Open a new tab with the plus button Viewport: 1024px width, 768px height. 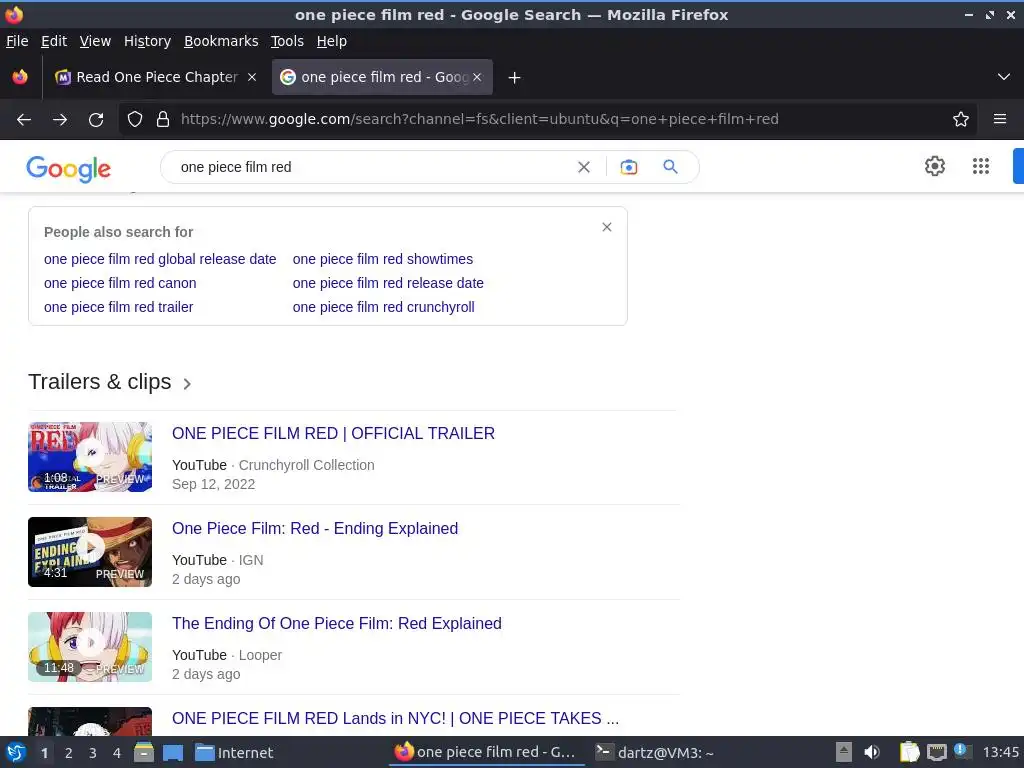coord(515,78)
